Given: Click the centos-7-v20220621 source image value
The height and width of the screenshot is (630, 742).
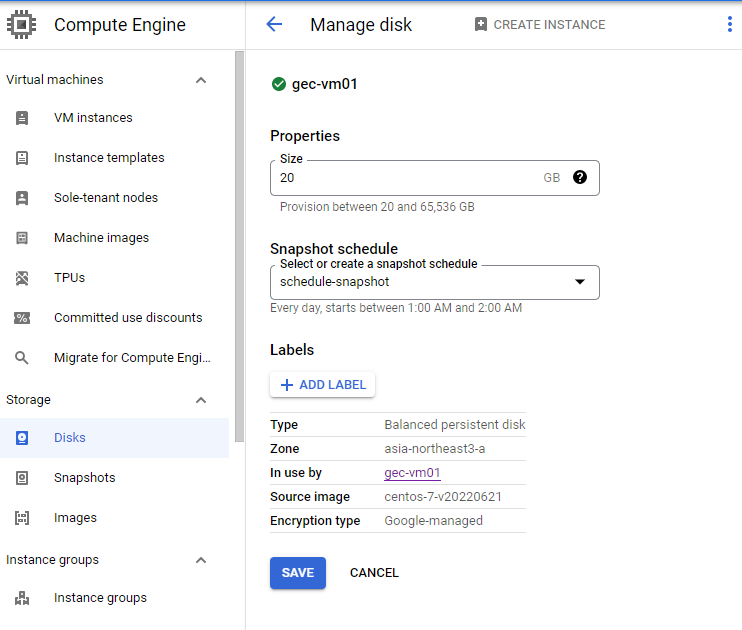Looking at the screenshot, I should coord(443,497).
